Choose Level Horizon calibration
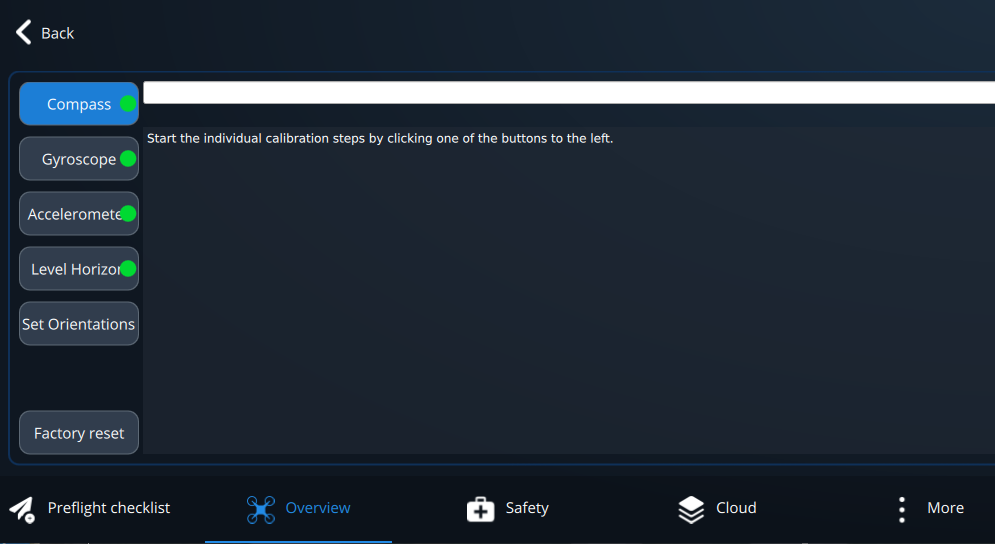The image size is (995, 544). pyautogui.click(x=79, y=269)
